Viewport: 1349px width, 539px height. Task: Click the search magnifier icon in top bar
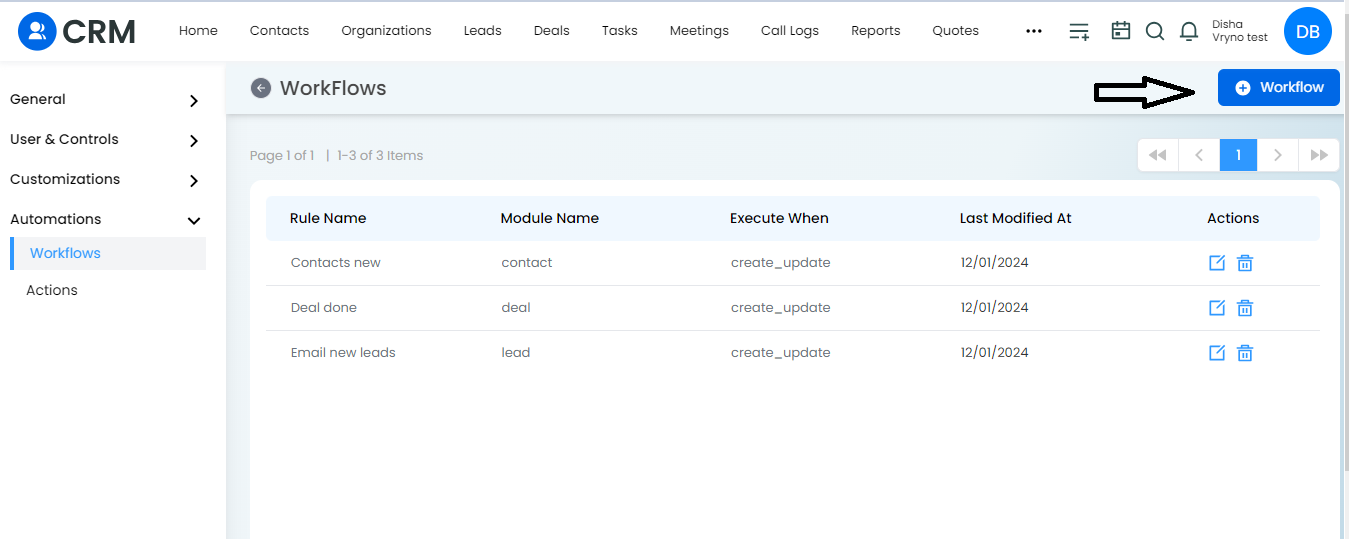point(1155,31)
